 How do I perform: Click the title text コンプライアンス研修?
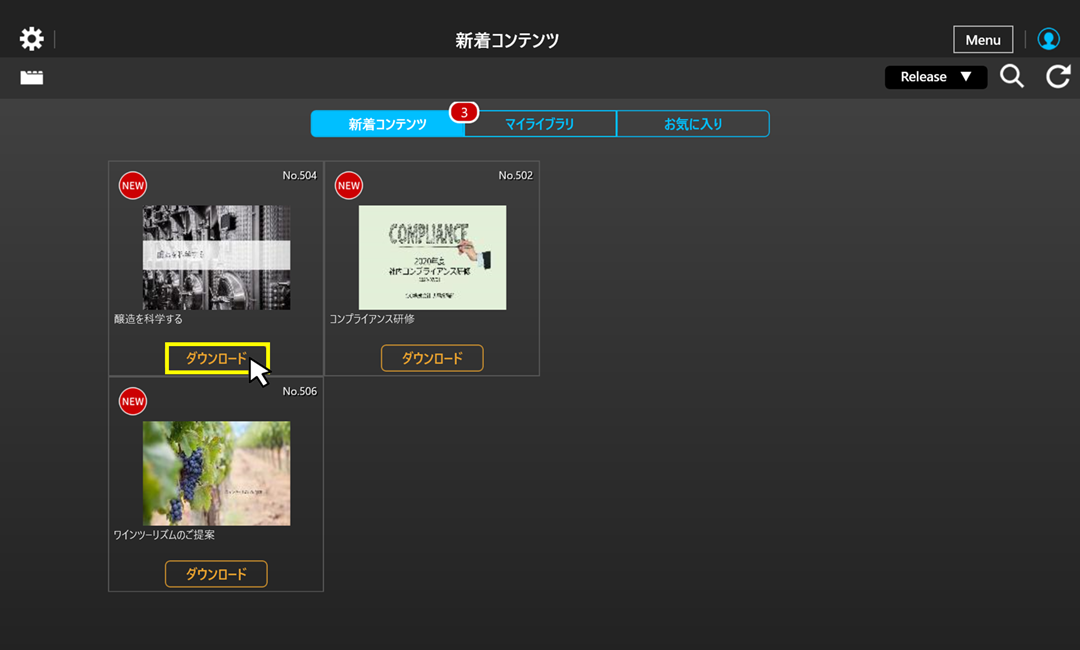(x=372, y=319)
